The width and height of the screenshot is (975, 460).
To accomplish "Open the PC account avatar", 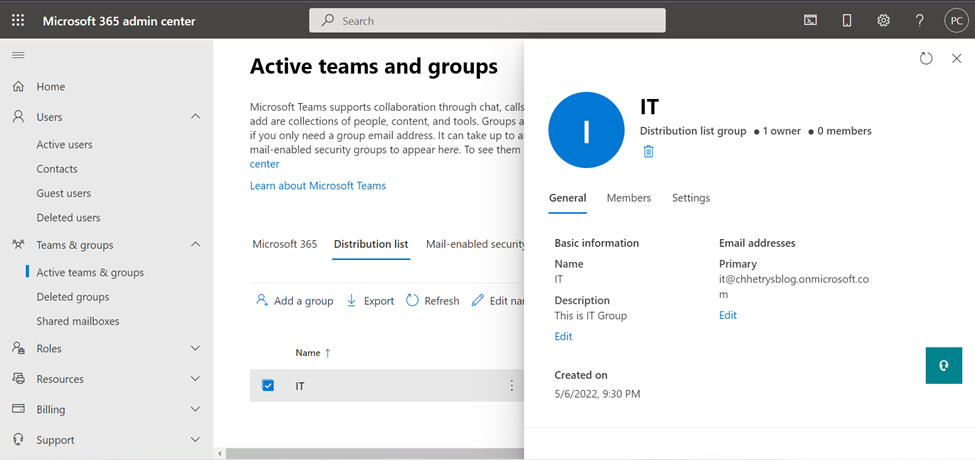I will (956, 21).
